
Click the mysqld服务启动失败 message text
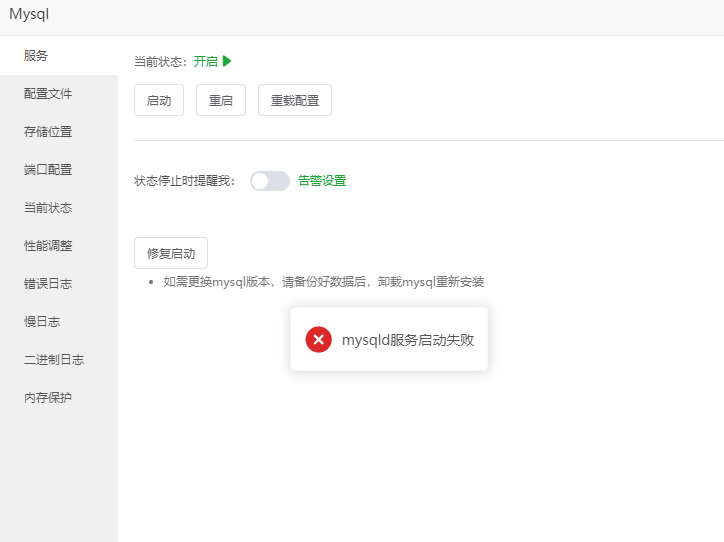tap(408, 340)
